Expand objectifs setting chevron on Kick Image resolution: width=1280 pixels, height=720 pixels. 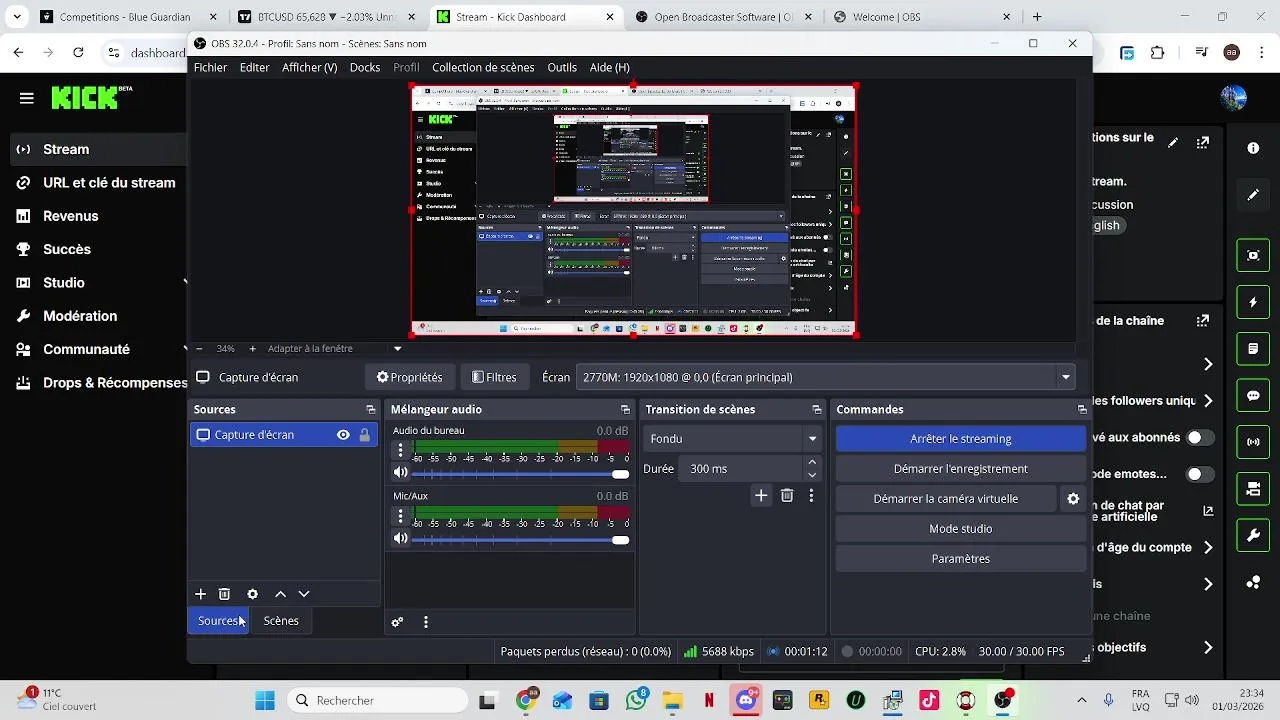point(1208,648)
